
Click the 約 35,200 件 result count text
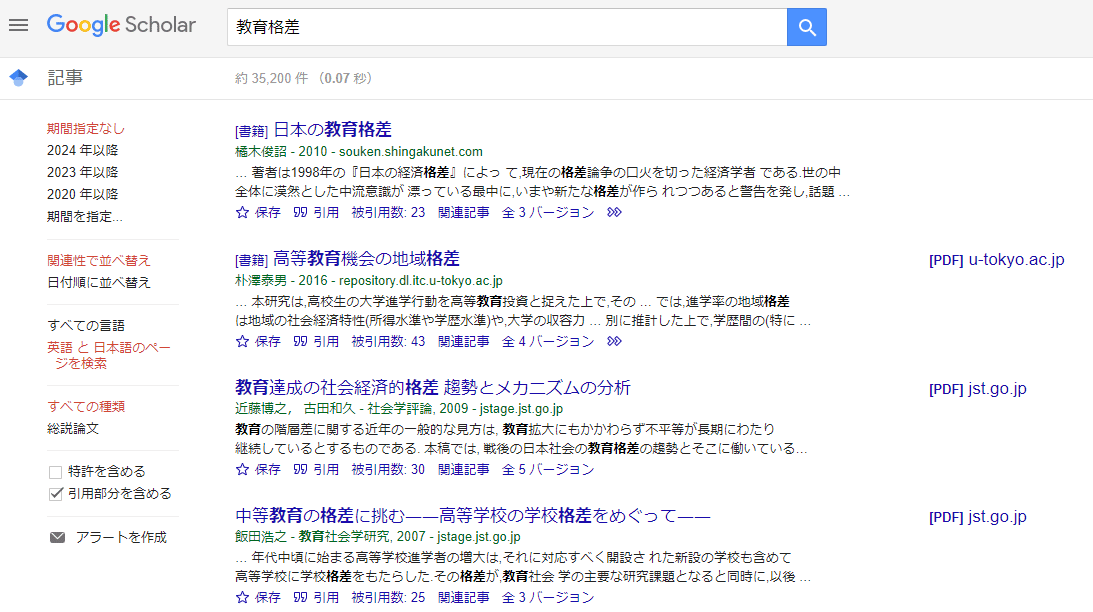[x=271, y=78]
